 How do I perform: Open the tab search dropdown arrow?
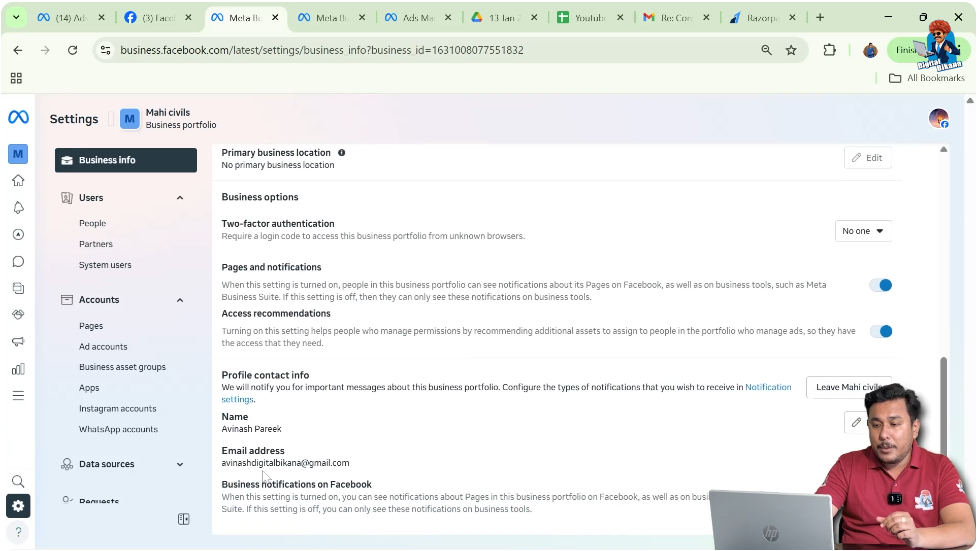point(16,17)
